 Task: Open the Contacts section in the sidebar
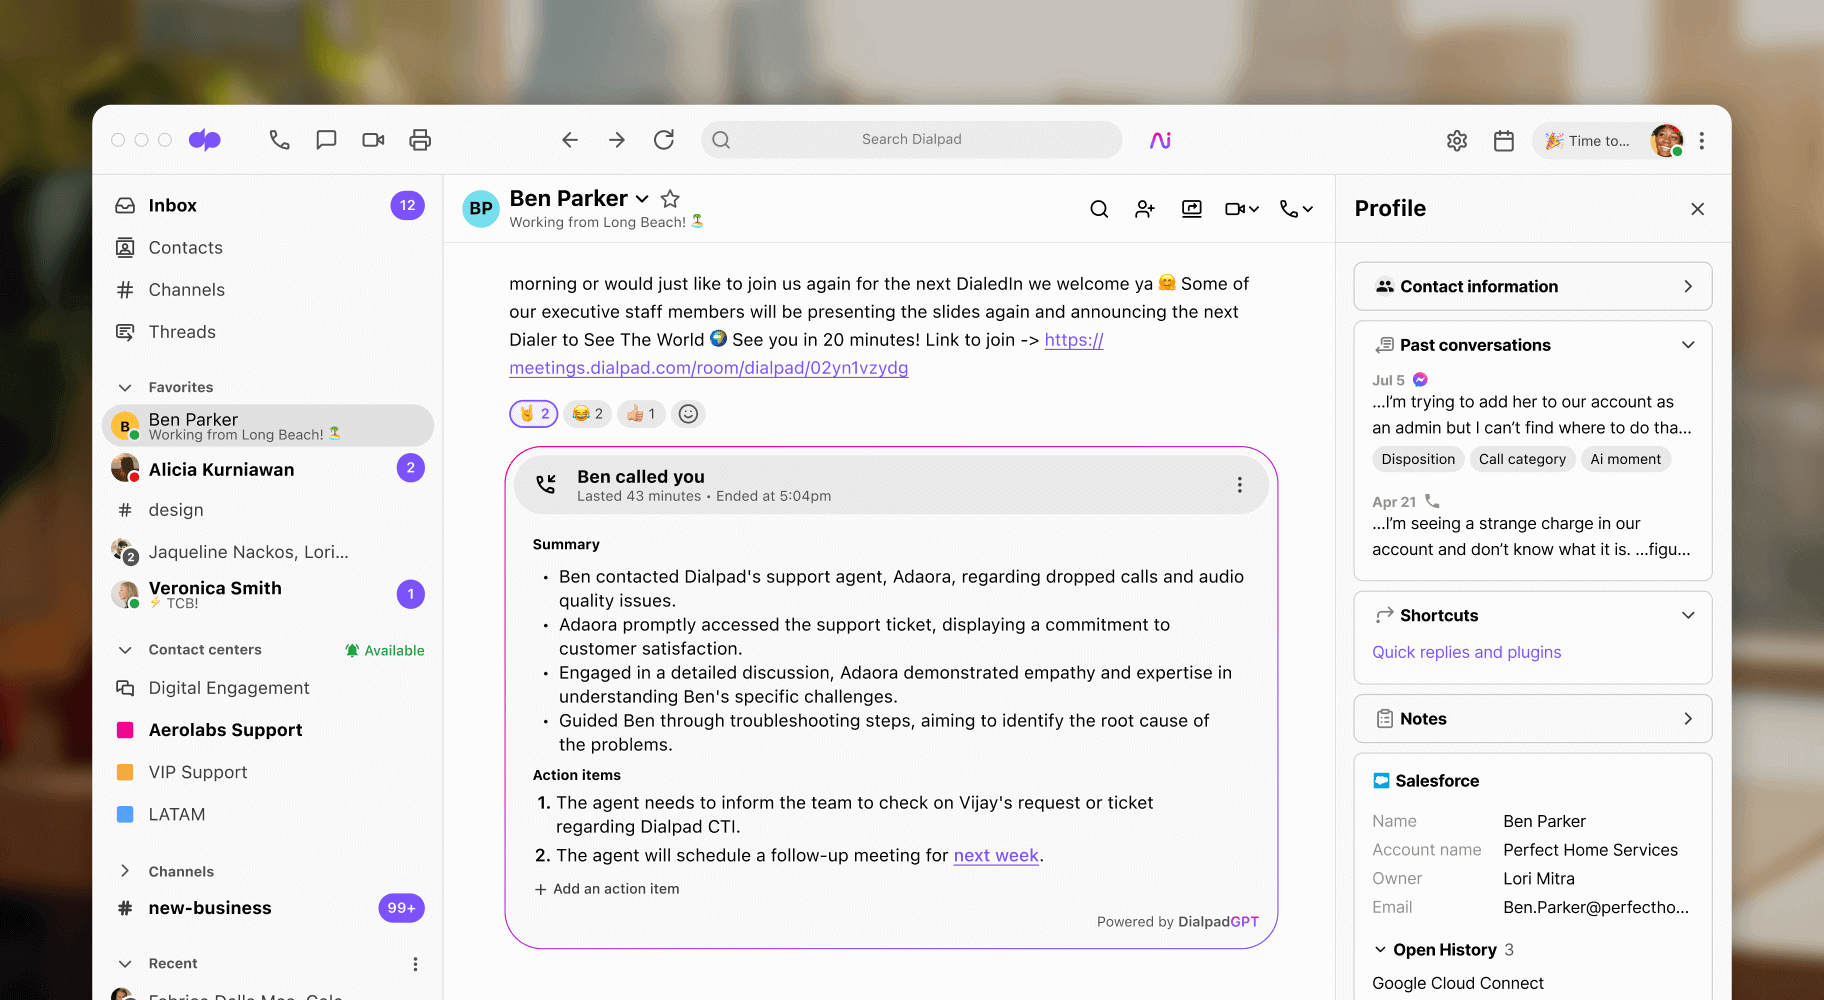(185, 247)
